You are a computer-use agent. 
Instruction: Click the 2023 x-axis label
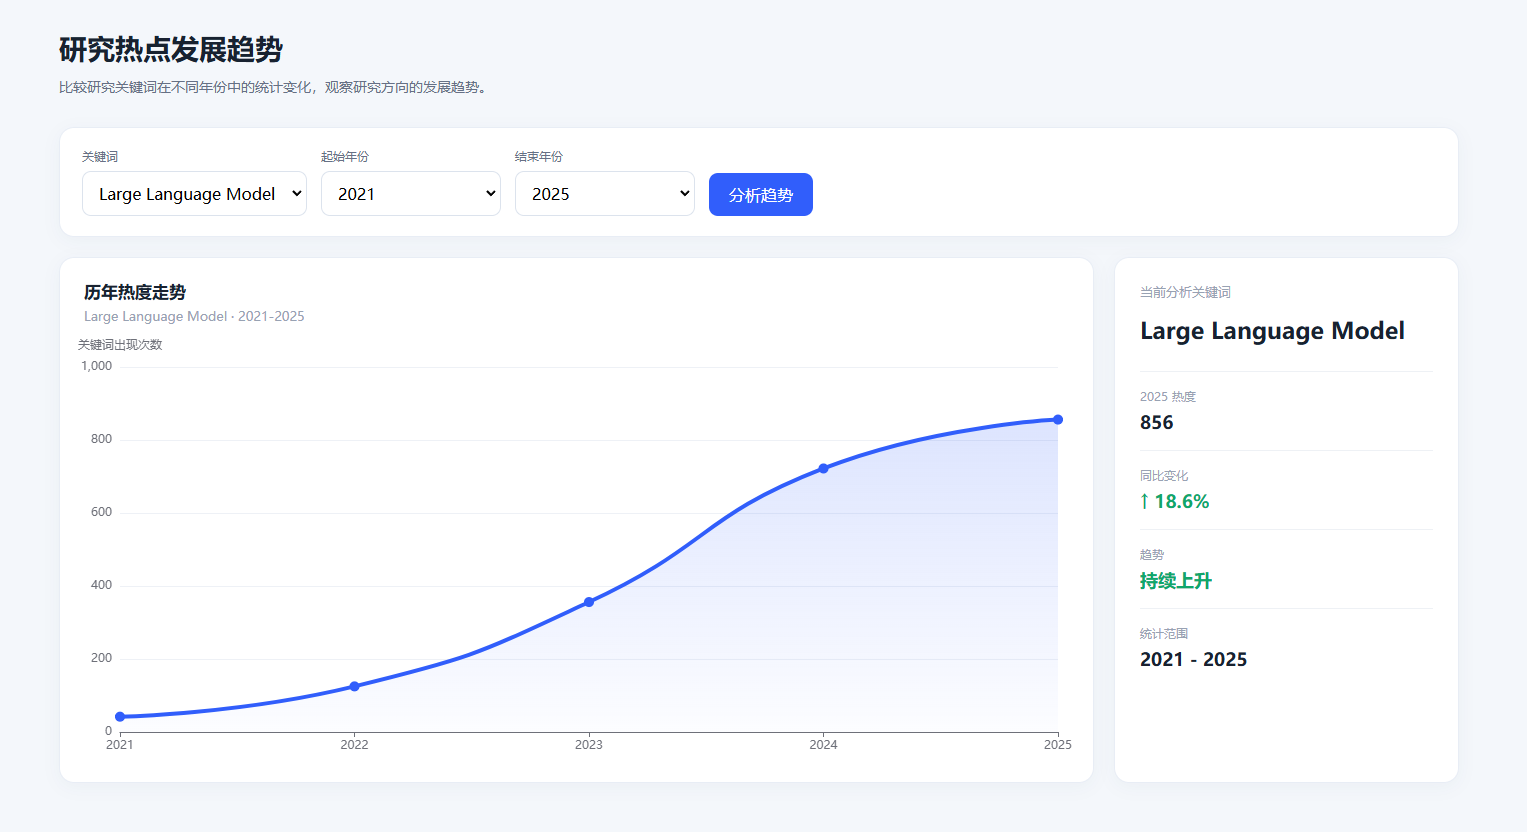point(589,745)
